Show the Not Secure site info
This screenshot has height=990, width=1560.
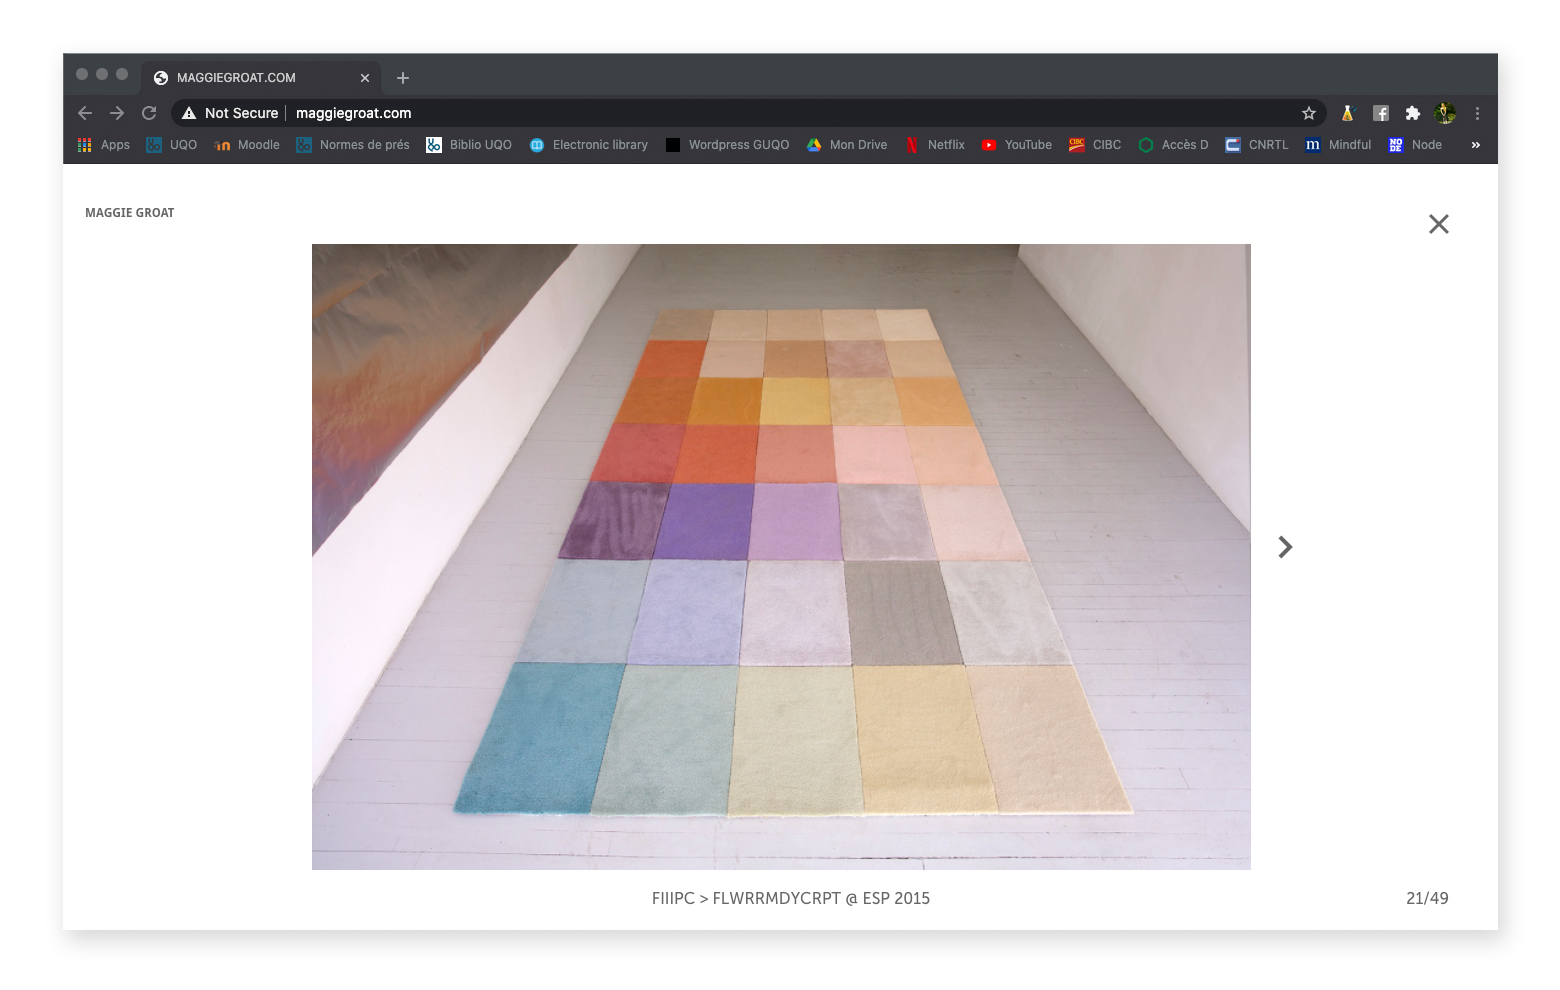(230, 113)
